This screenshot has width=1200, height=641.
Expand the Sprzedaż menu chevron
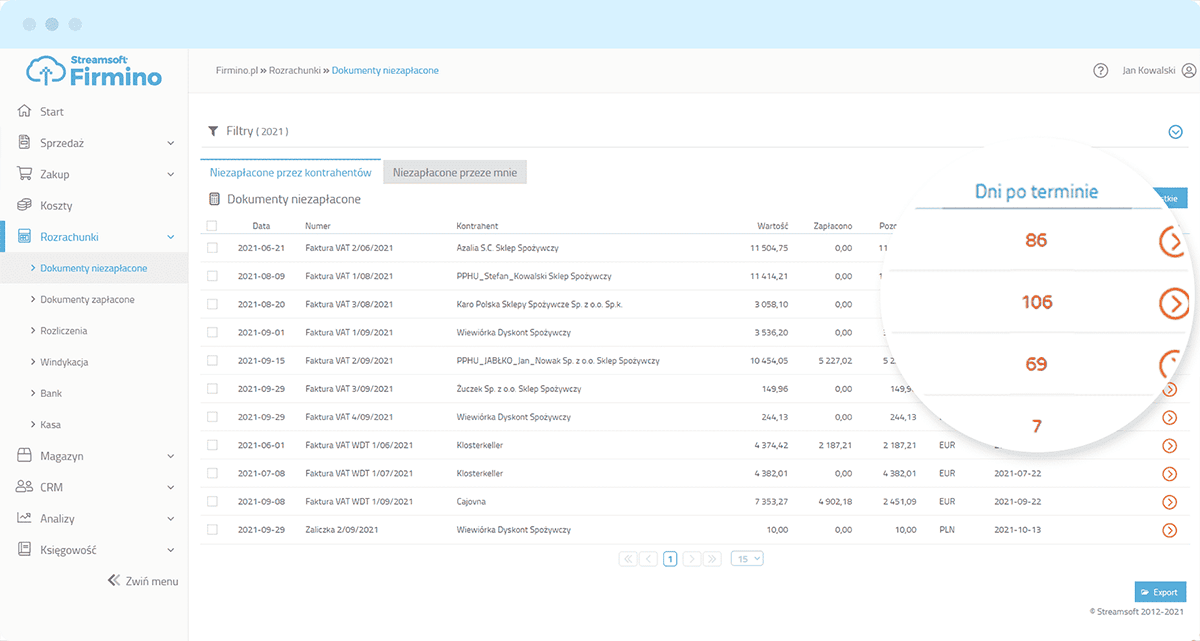[171, 143]
